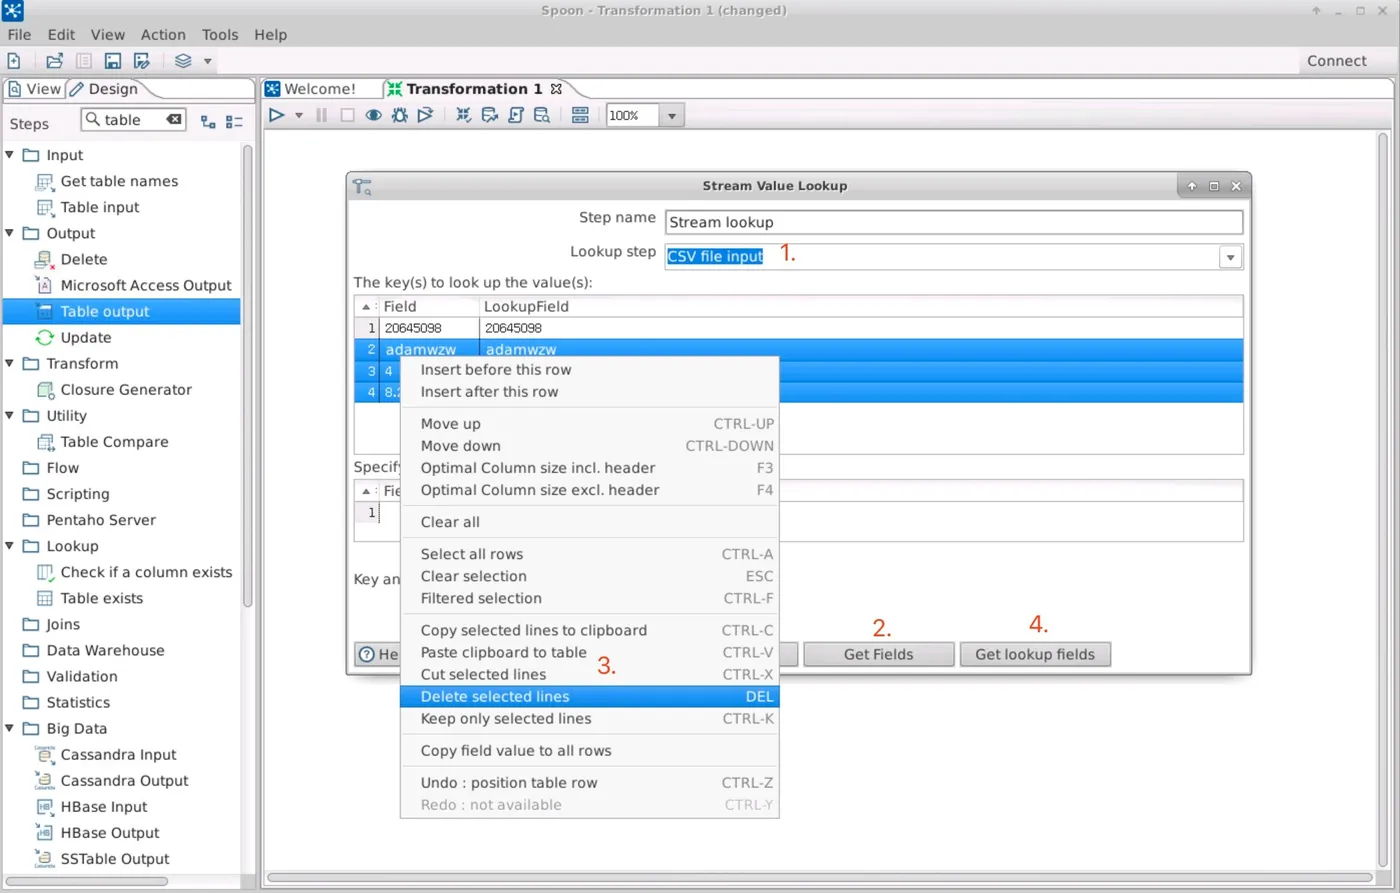
Task: Select Table Compare step
Action: (x=114, y=441)
